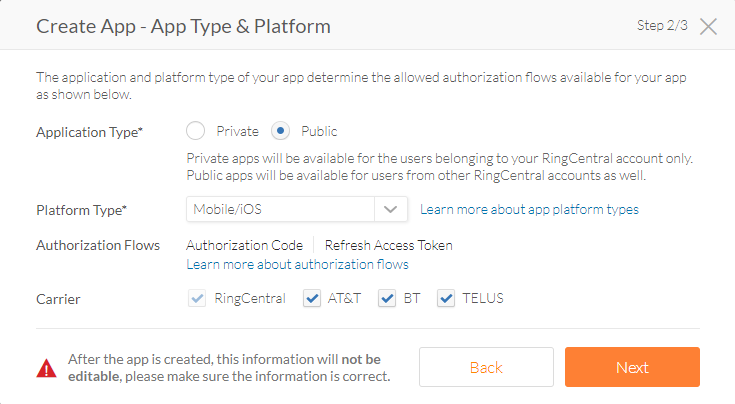
Task: Select the Public application type
Action: [281, 131]
